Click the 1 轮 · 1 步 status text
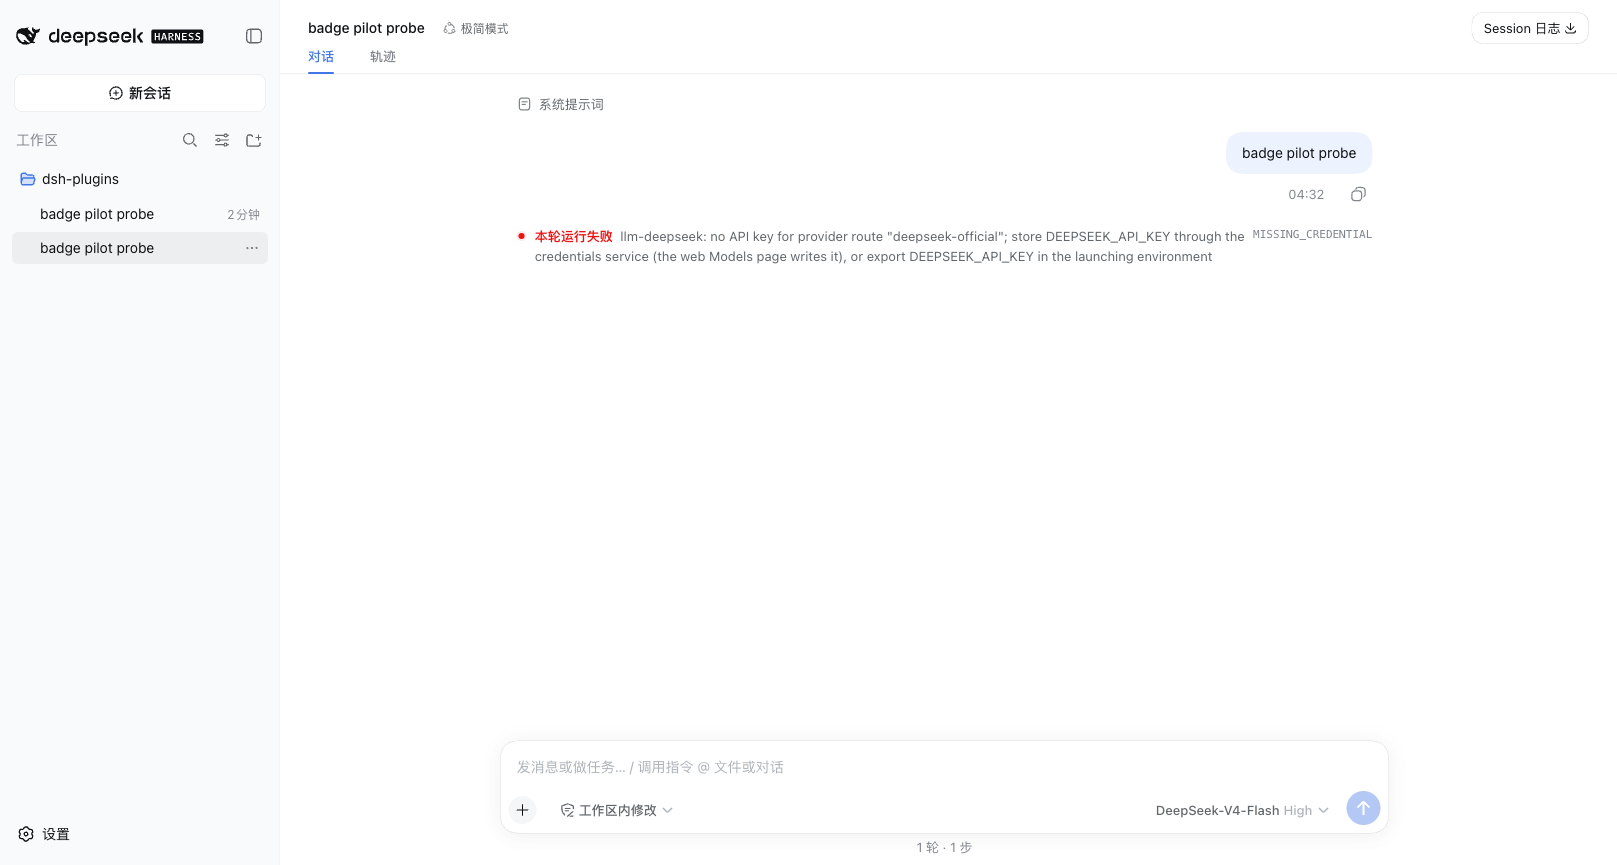This screenshot has height=865, width=1617. [944, 847]
